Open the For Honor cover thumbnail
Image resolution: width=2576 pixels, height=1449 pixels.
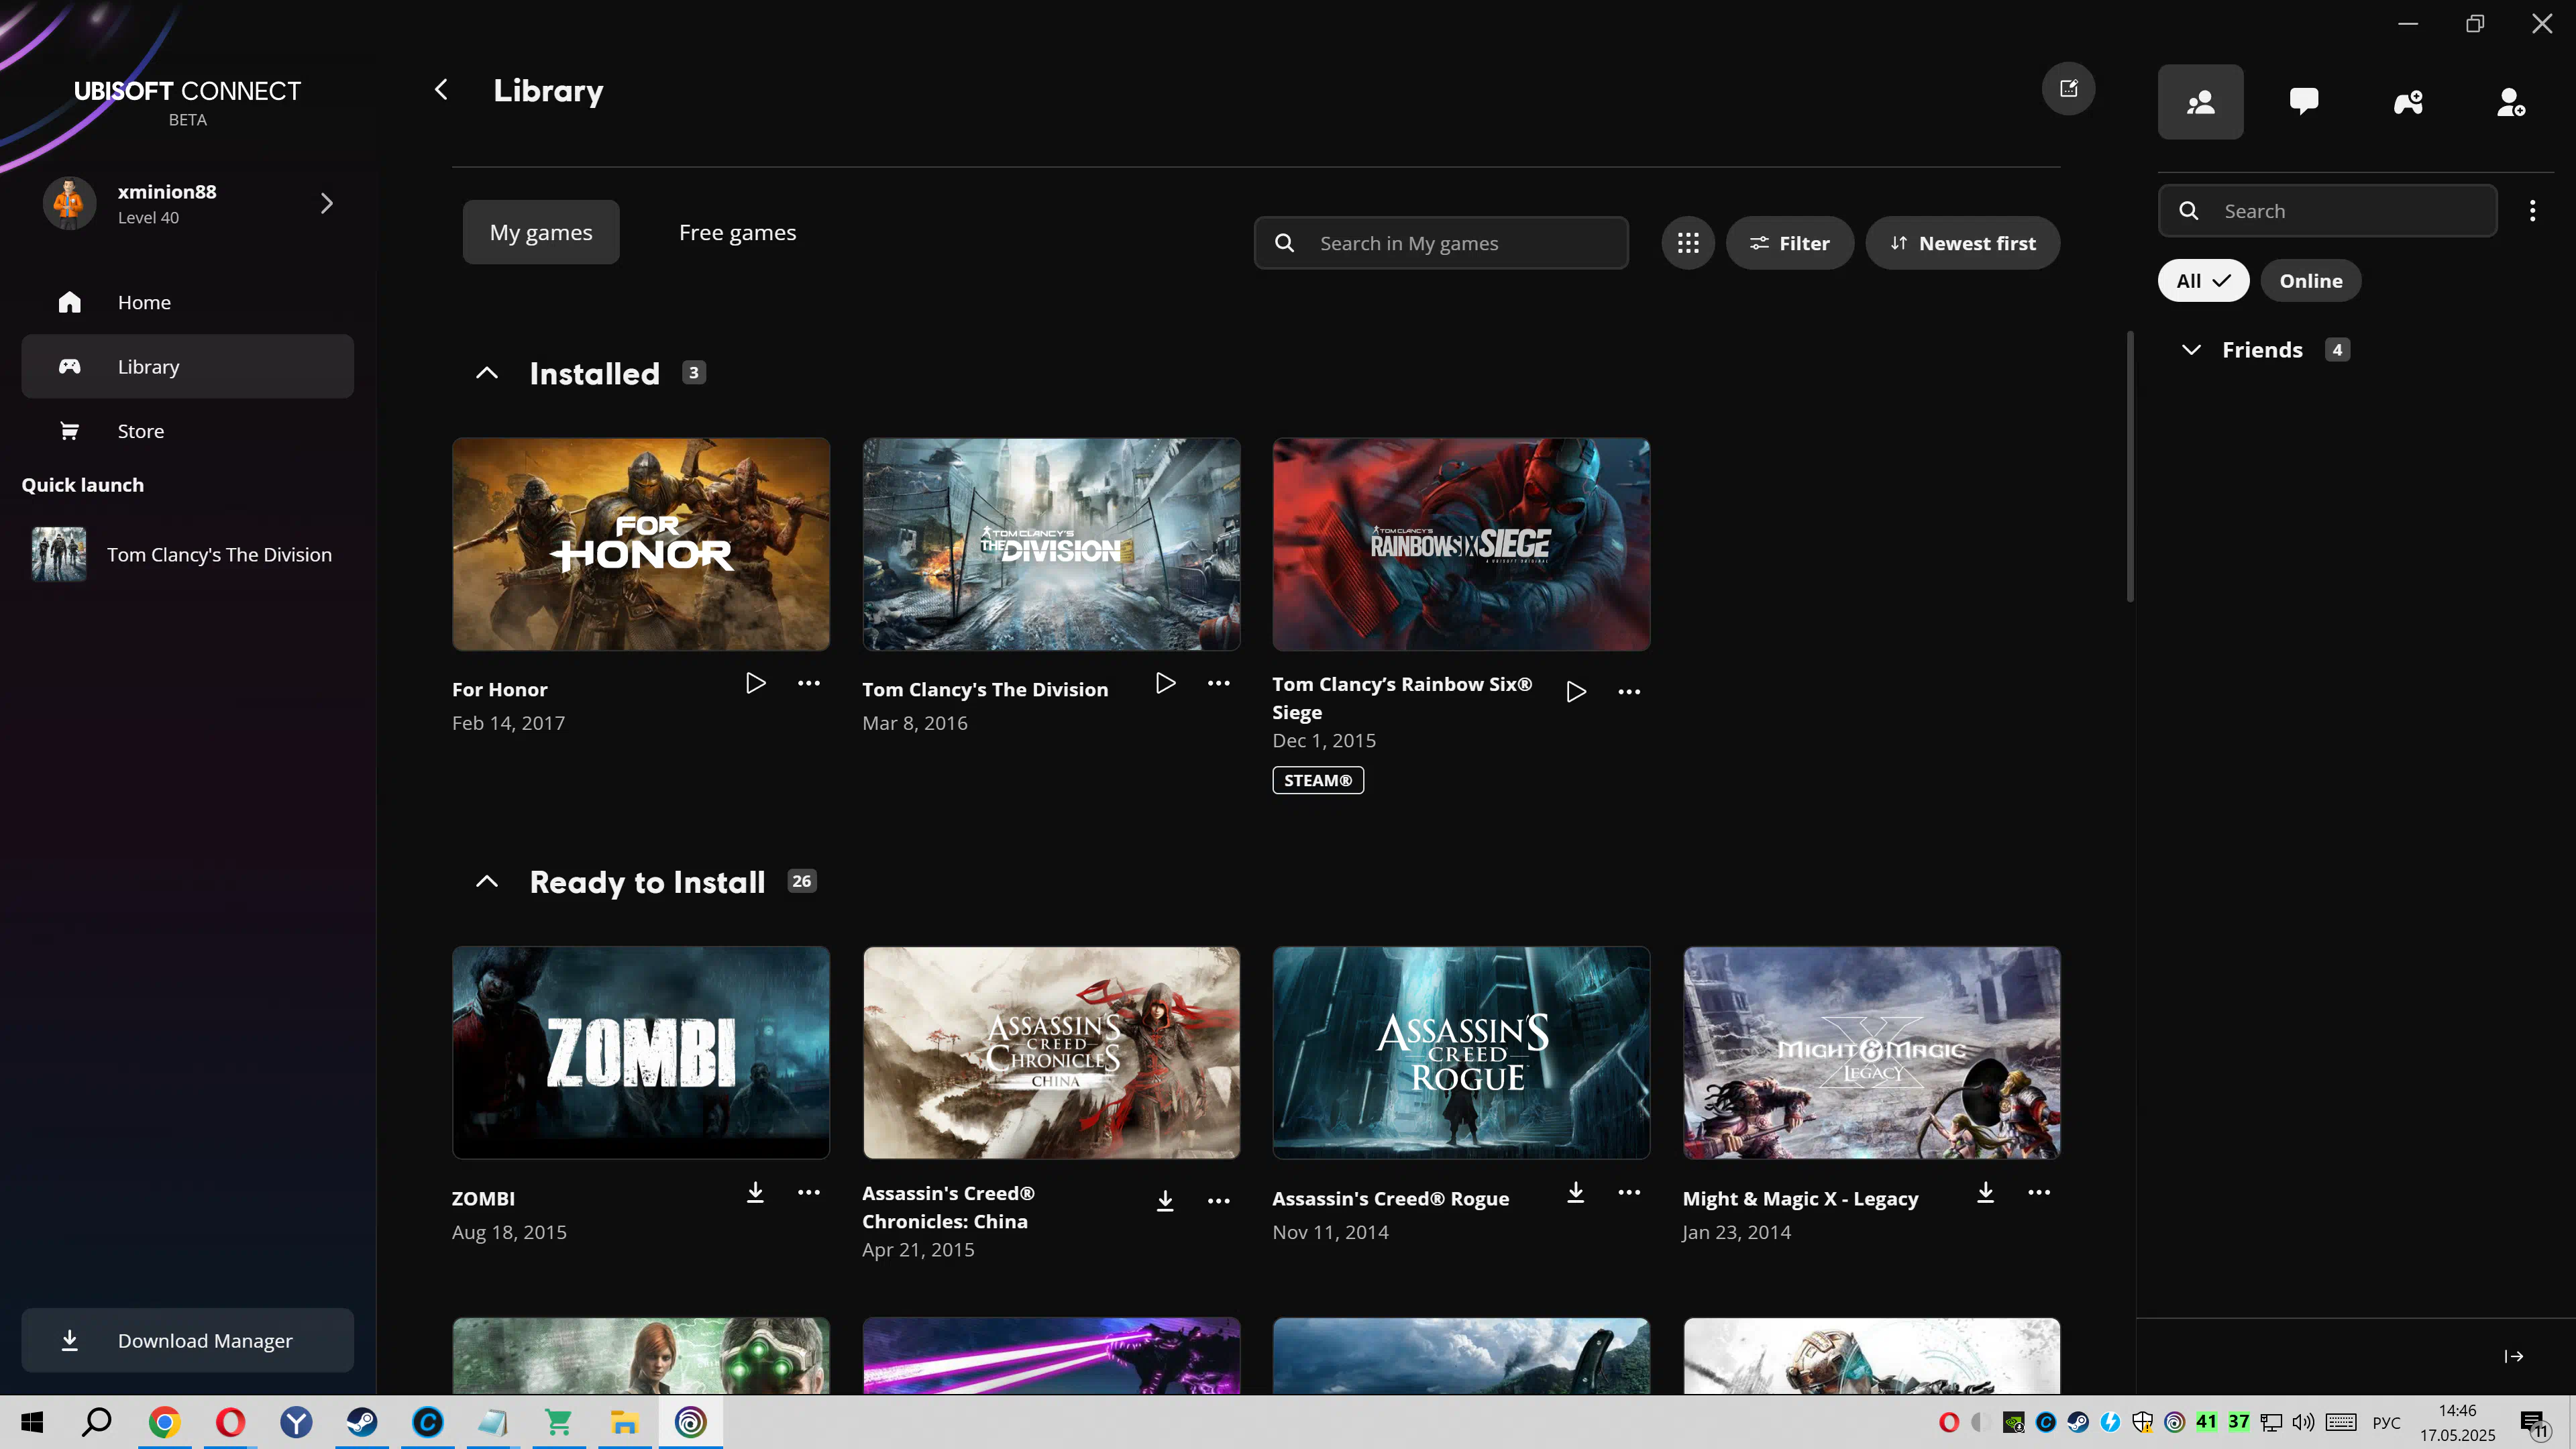641,545
